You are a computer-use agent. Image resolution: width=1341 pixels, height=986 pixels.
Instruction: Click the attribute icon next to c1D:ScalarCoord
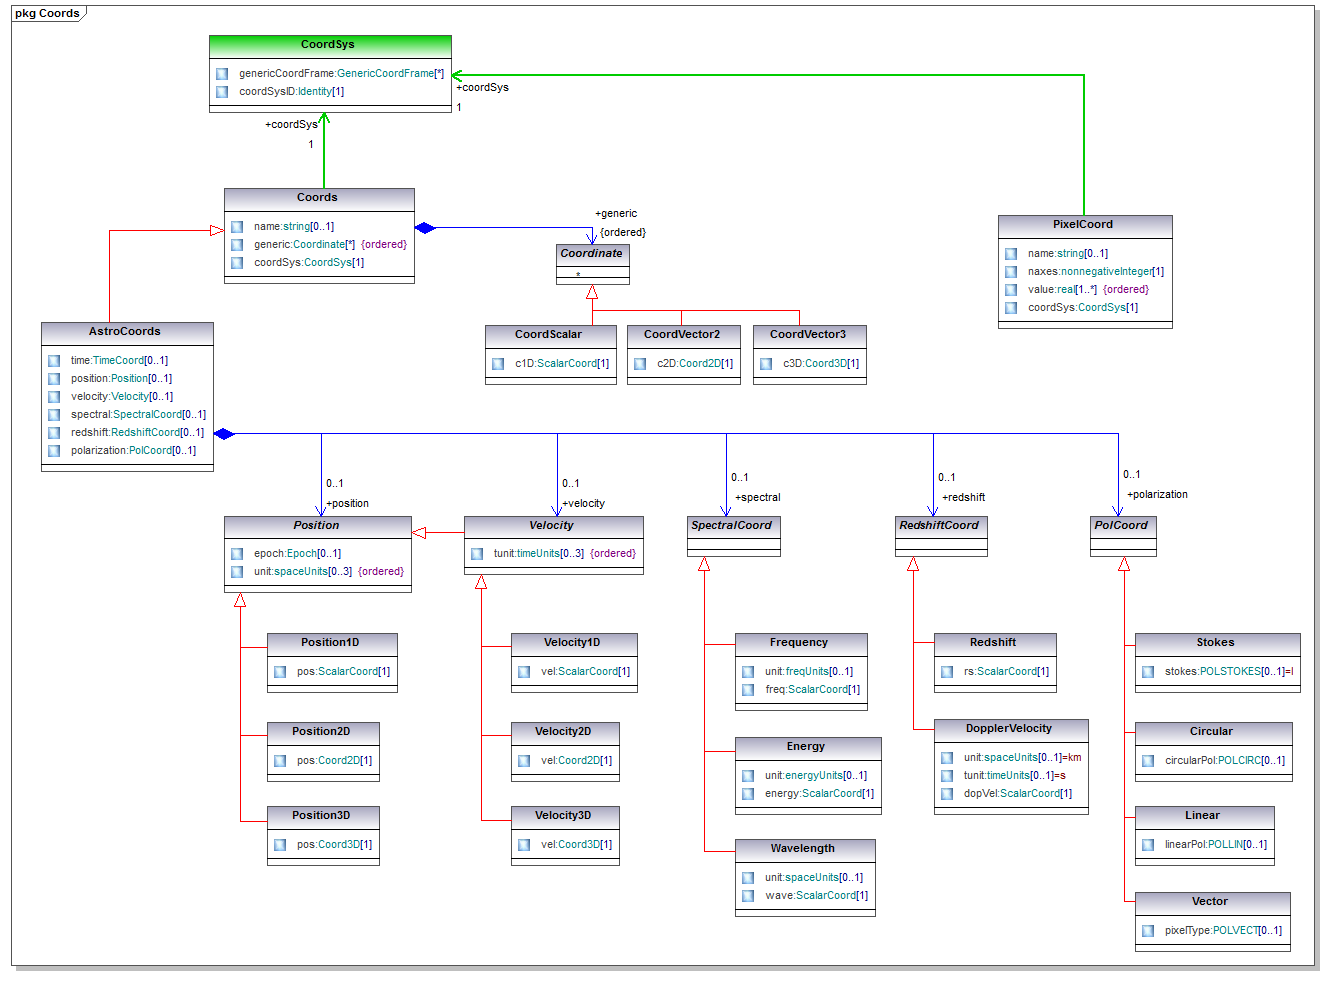click(498, 364)
